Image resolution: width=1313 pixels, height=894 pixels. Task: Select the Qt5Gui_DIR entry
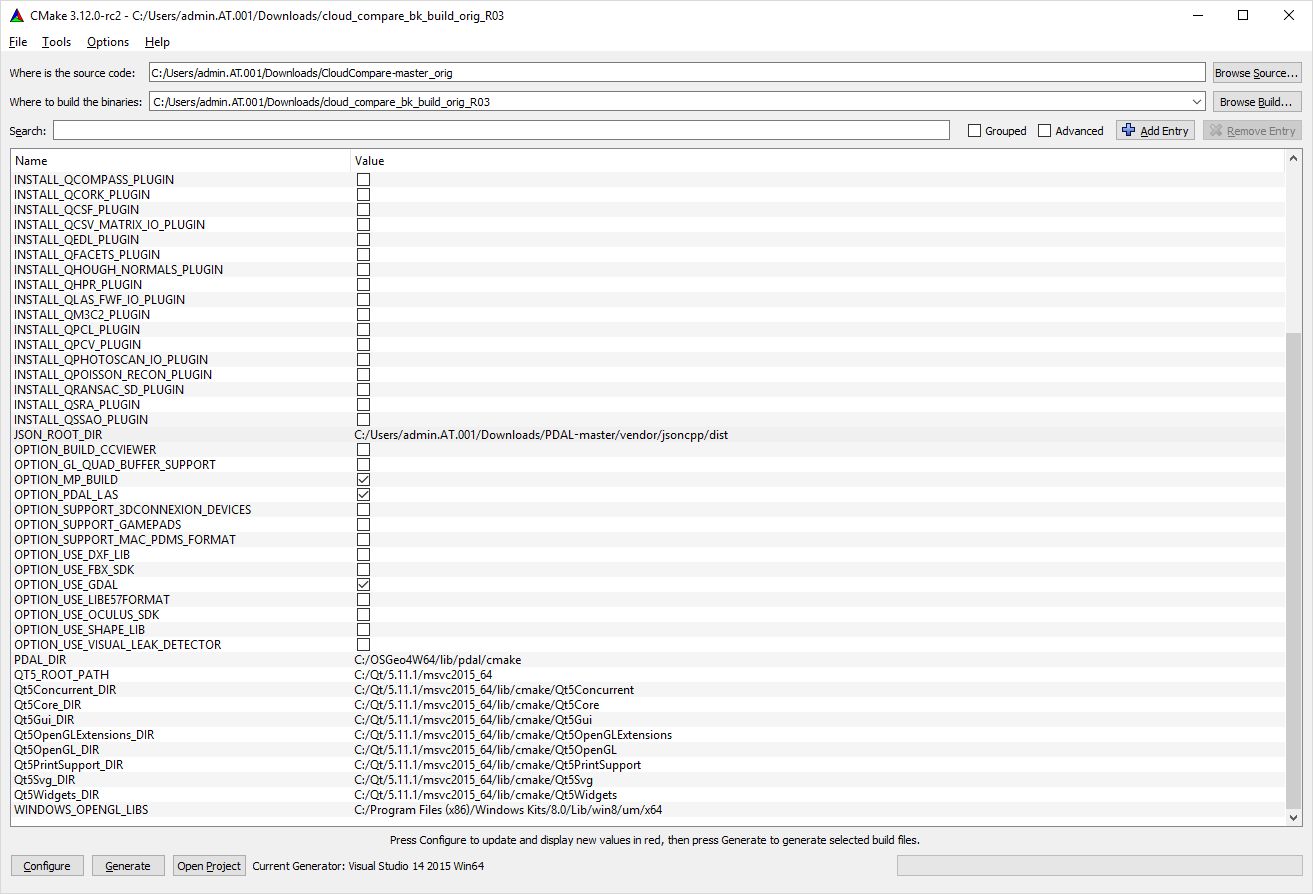tap(44, 720)
